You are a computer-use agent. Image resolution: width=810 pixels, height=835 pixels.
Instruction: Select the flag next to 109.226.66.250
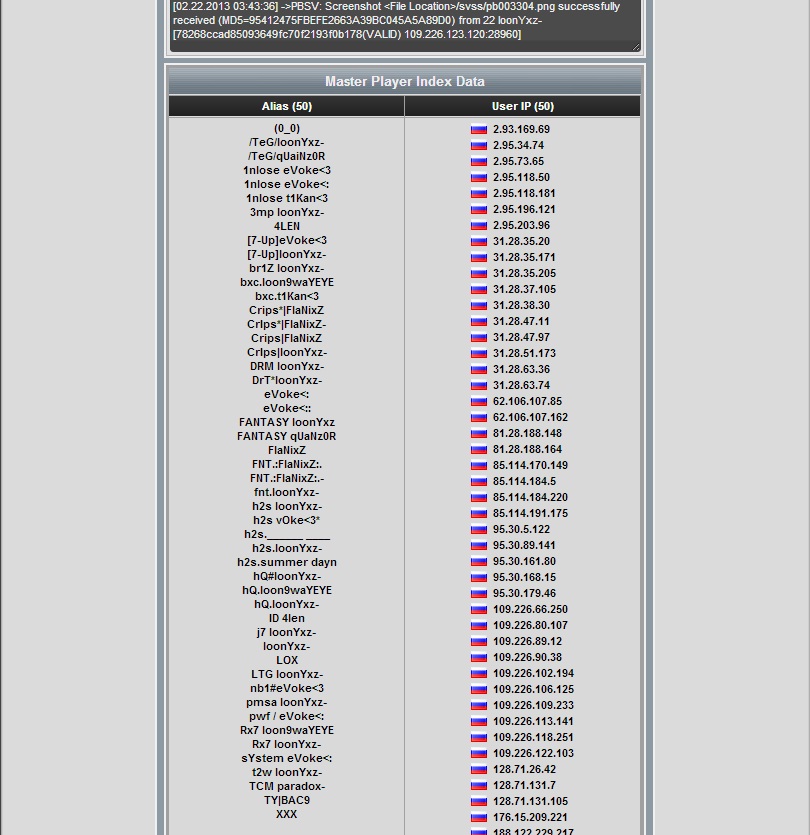(479, 609)
